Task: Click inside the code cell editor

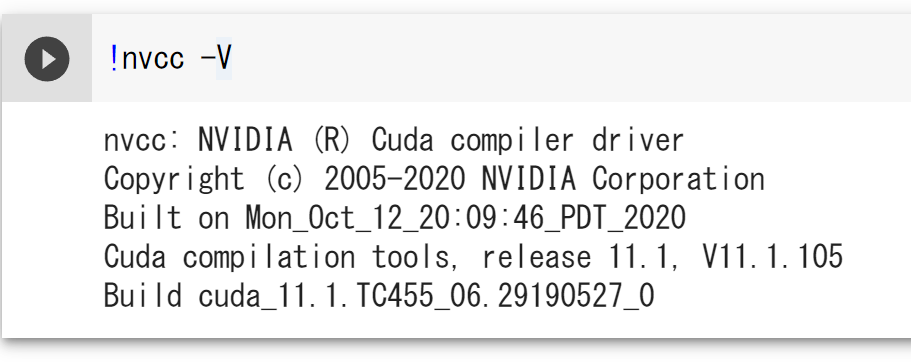Action: (501, 59)
